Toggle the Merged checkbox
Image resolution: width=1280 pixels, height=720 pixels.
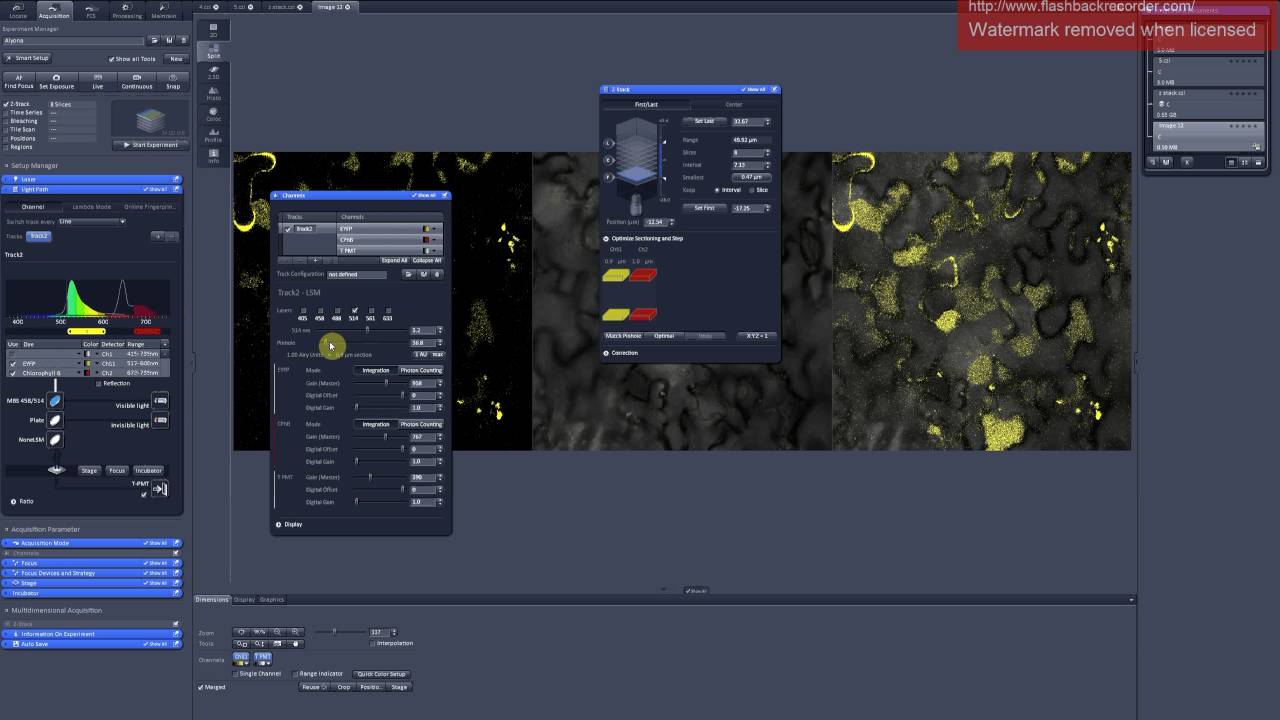(x=201, y=687)
